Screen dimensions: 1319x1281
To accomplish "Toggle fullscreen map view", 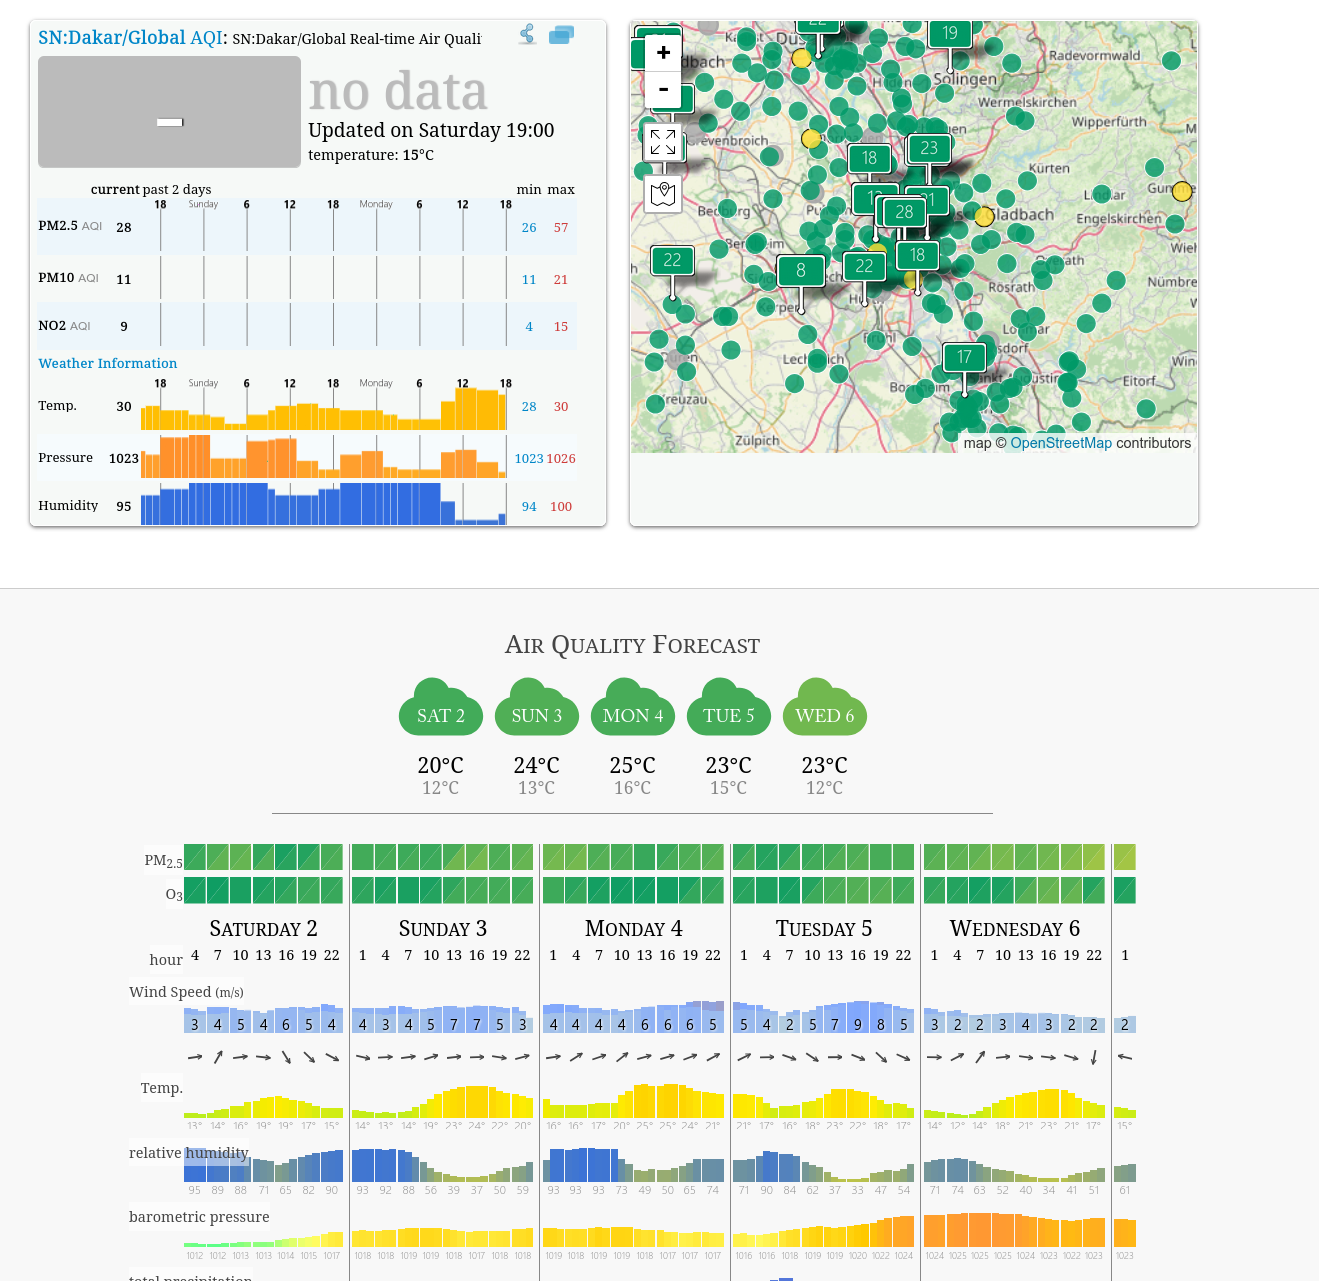I will click(x=663, y=142).
